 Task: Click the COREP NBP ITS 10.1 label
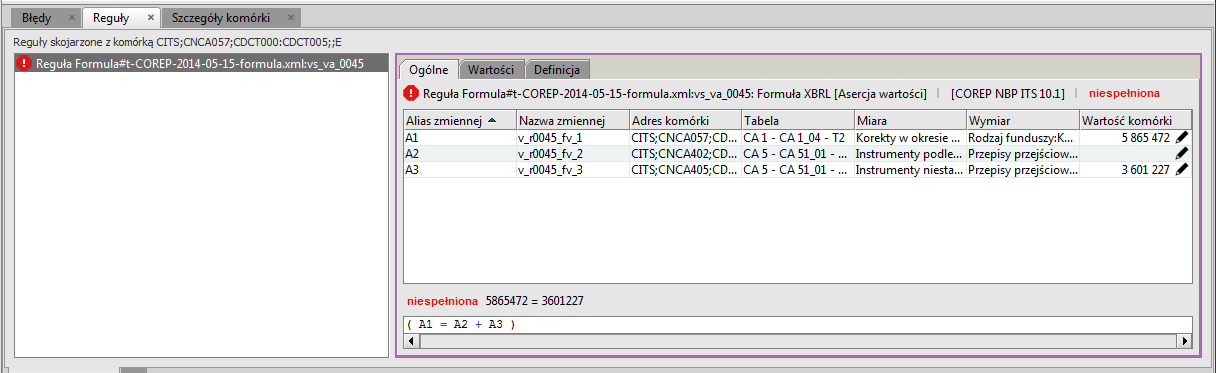tap(1008, 93)
